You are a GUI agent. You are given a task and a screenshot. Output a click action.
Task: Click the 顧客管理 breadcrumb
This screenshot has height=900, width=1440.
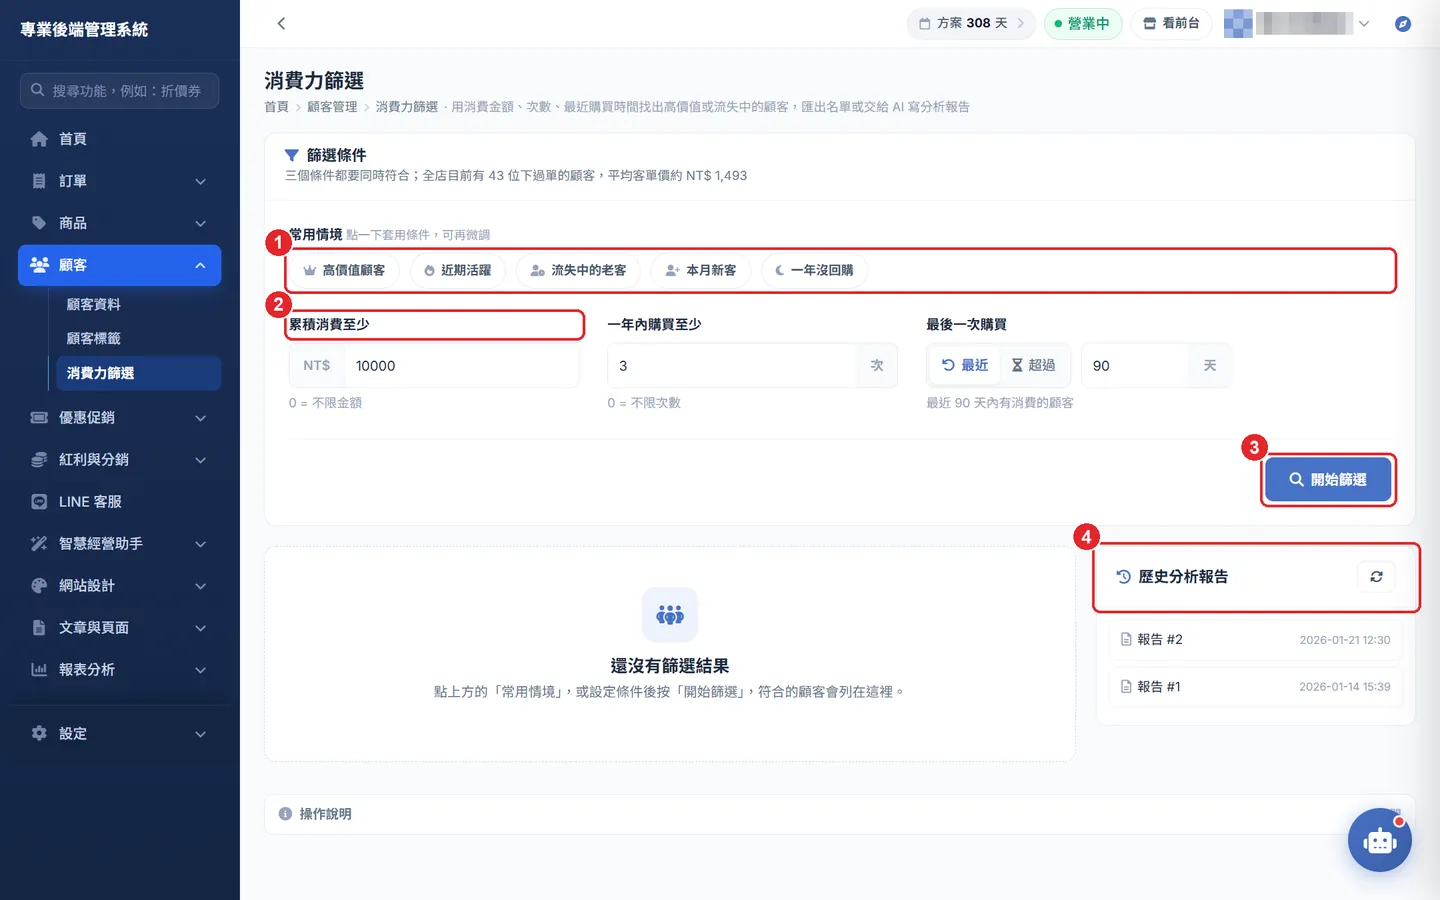click(x=332, y=107)
